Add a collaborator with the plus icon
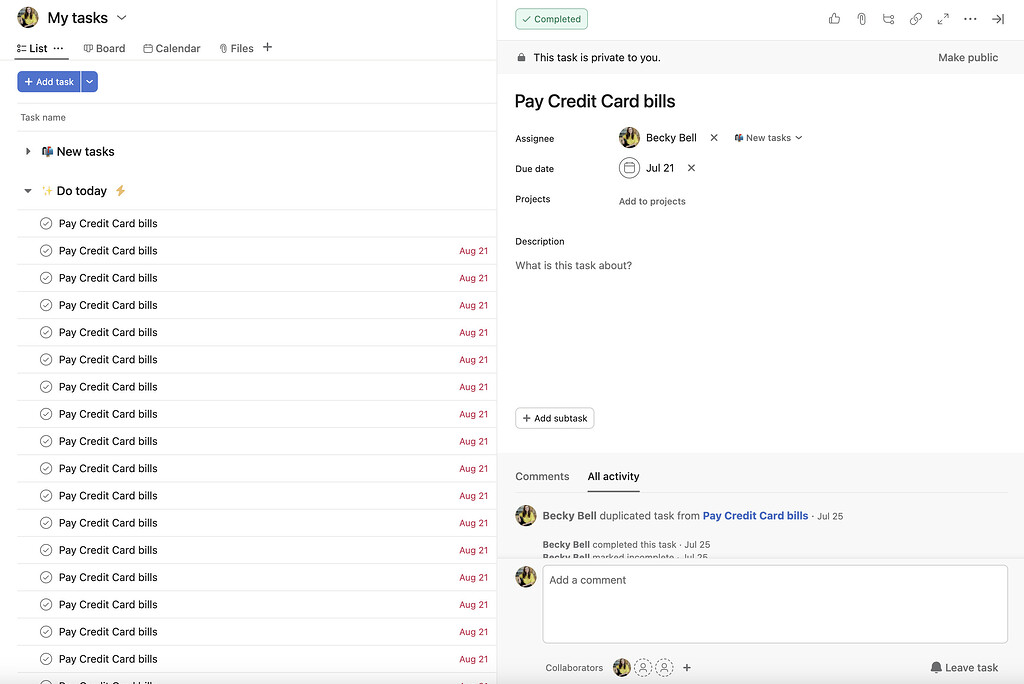Screen dimensions: 1024x684 tap(687, 667)
